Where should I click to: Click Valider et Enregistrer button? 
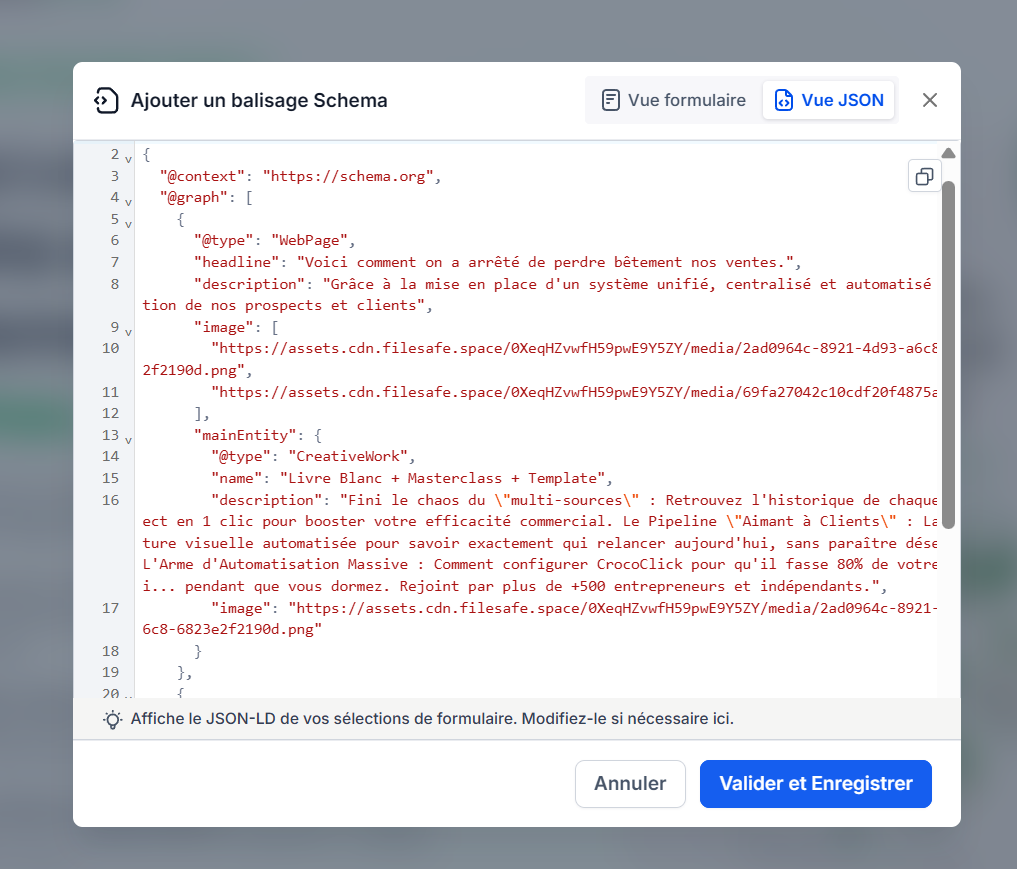click(x=815, y=783)
